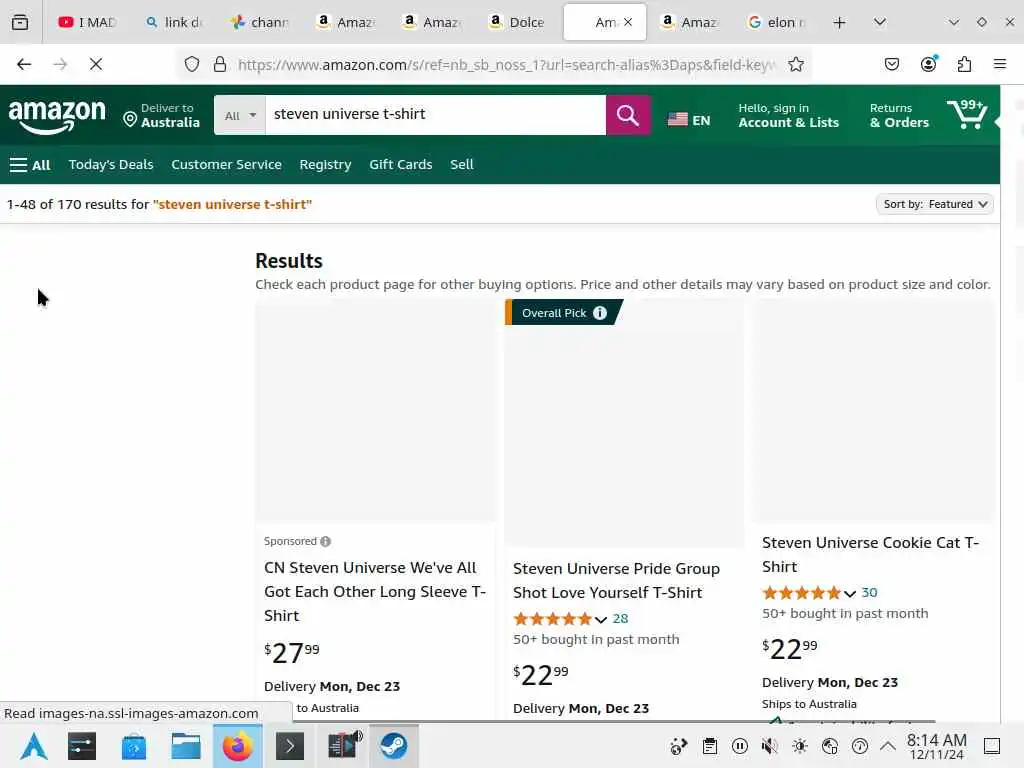Open the hamburger All menu
The height and width of the screenshot is (768, 1024).
30,165
